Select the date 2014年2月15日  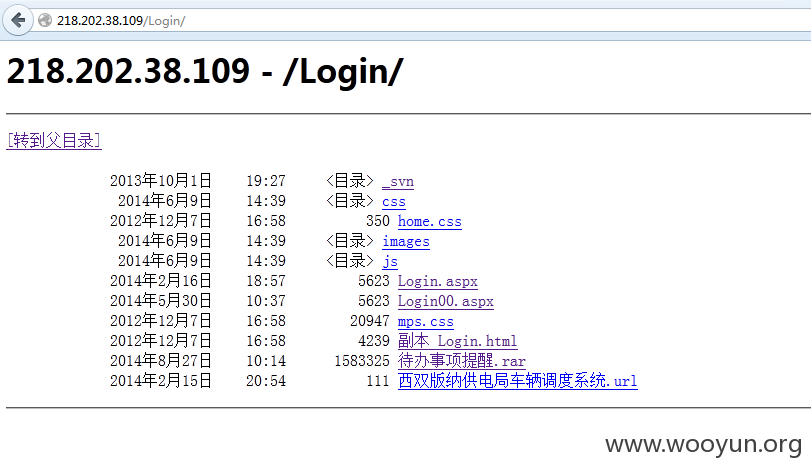pos(161,381)
